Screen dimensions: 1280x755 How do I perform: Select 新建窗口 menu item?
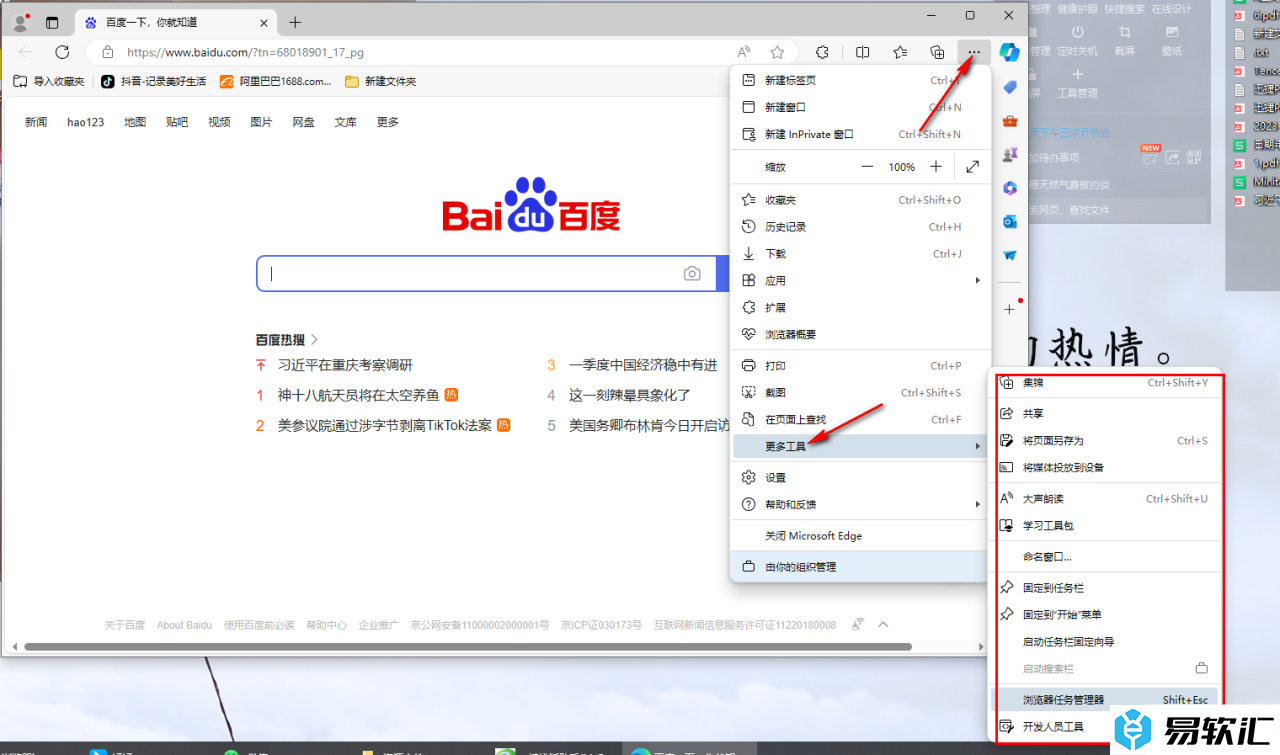pyautogui.click(x=860, y=108)
